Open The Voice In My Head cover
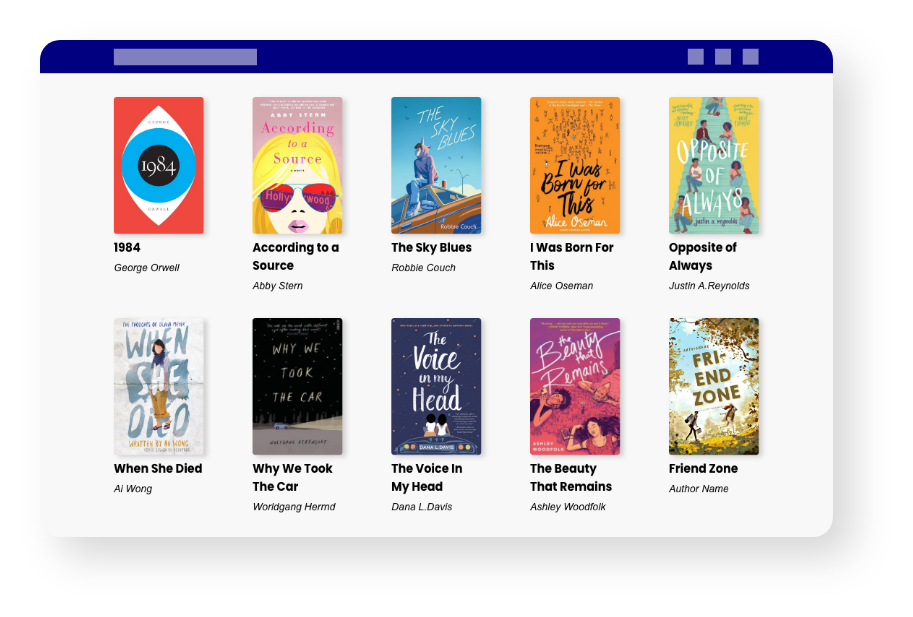The image size is (913, 617). pos(436,386)
